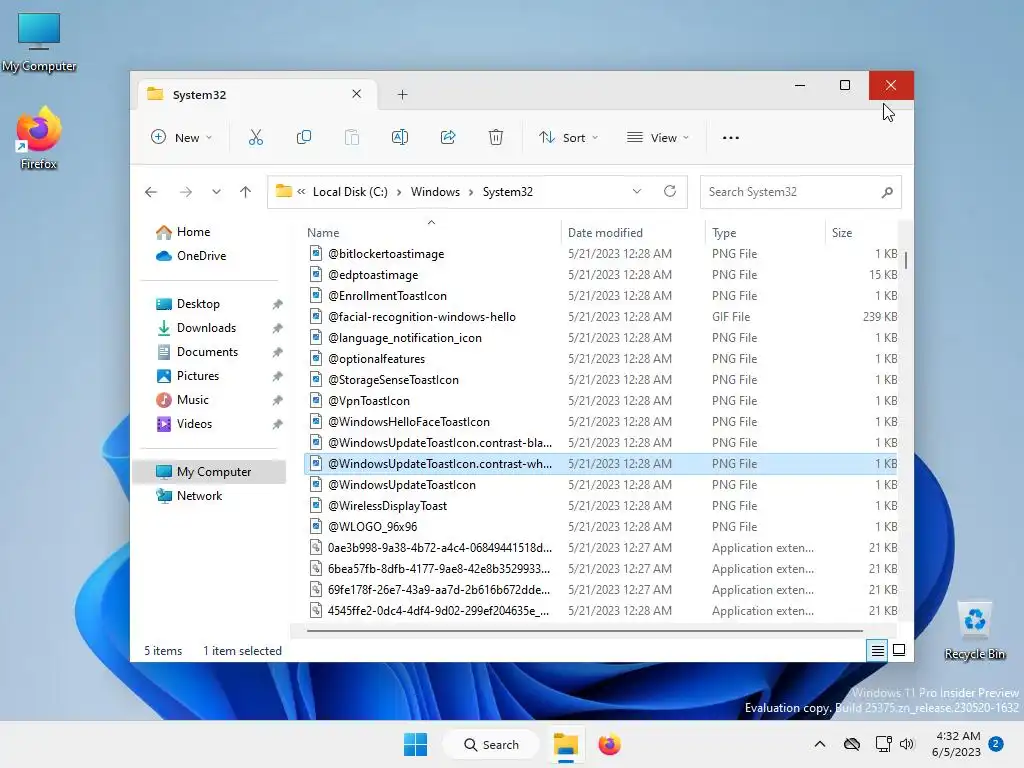Click the taskbar Search box

coord(491,744)
